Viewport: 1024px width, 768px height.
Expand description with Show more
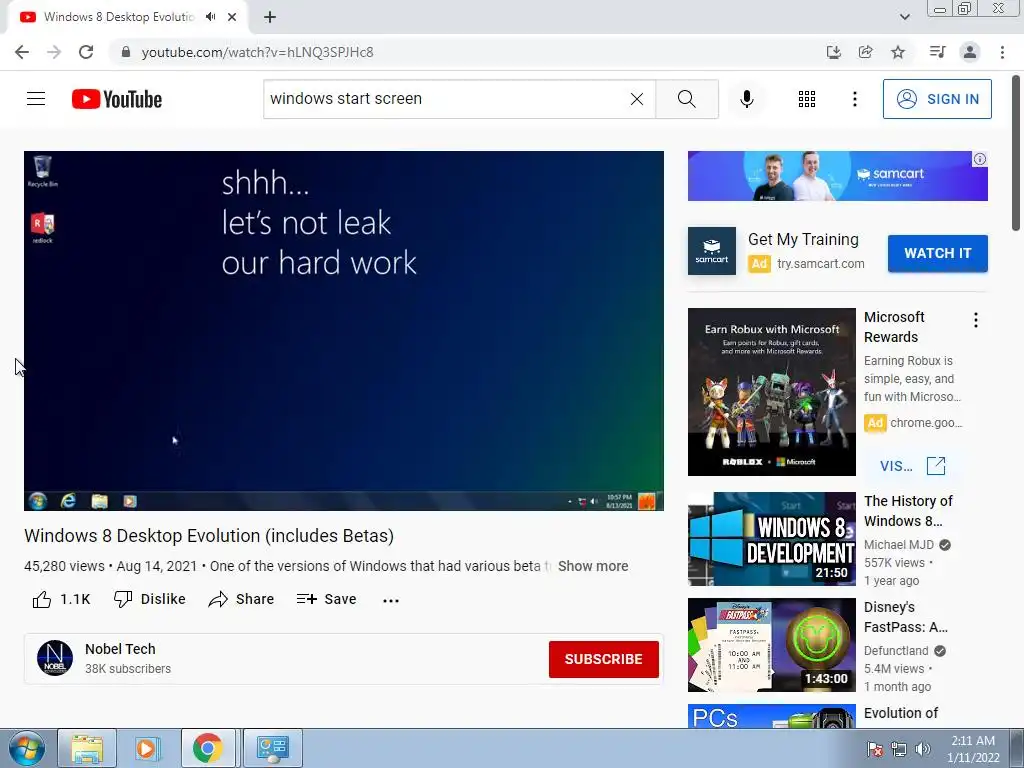point(593,566)
